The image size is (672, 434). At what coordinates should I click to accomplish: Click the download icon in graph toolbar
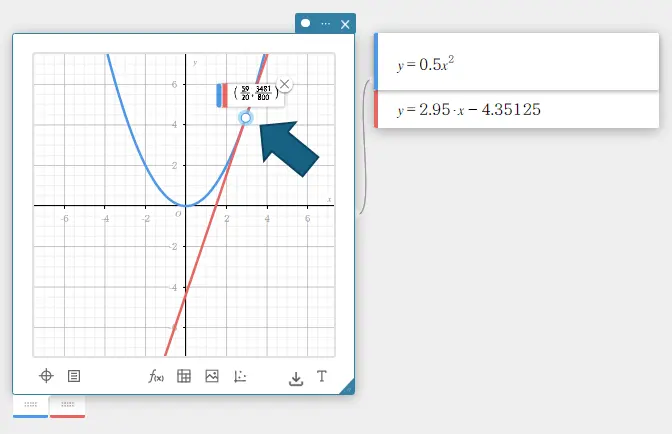click(295, 377)
